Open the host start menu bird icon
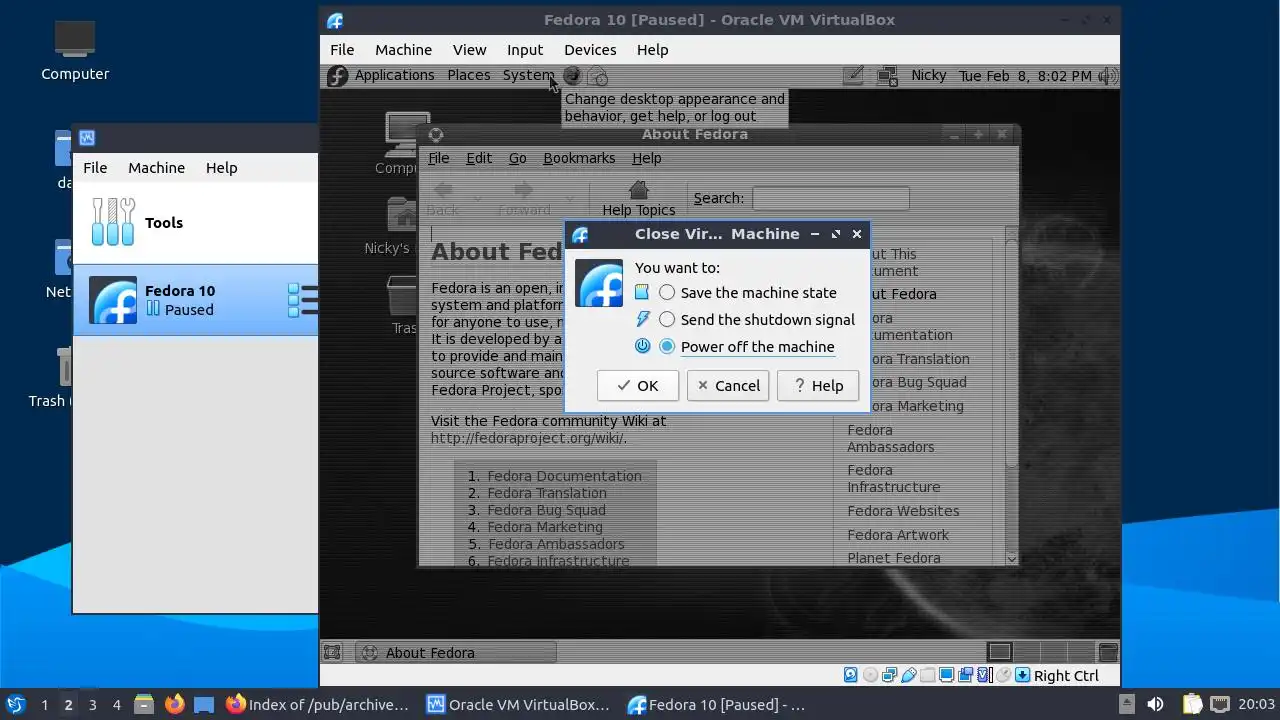Screen dimensions: 1280x720 click(15, 704)
